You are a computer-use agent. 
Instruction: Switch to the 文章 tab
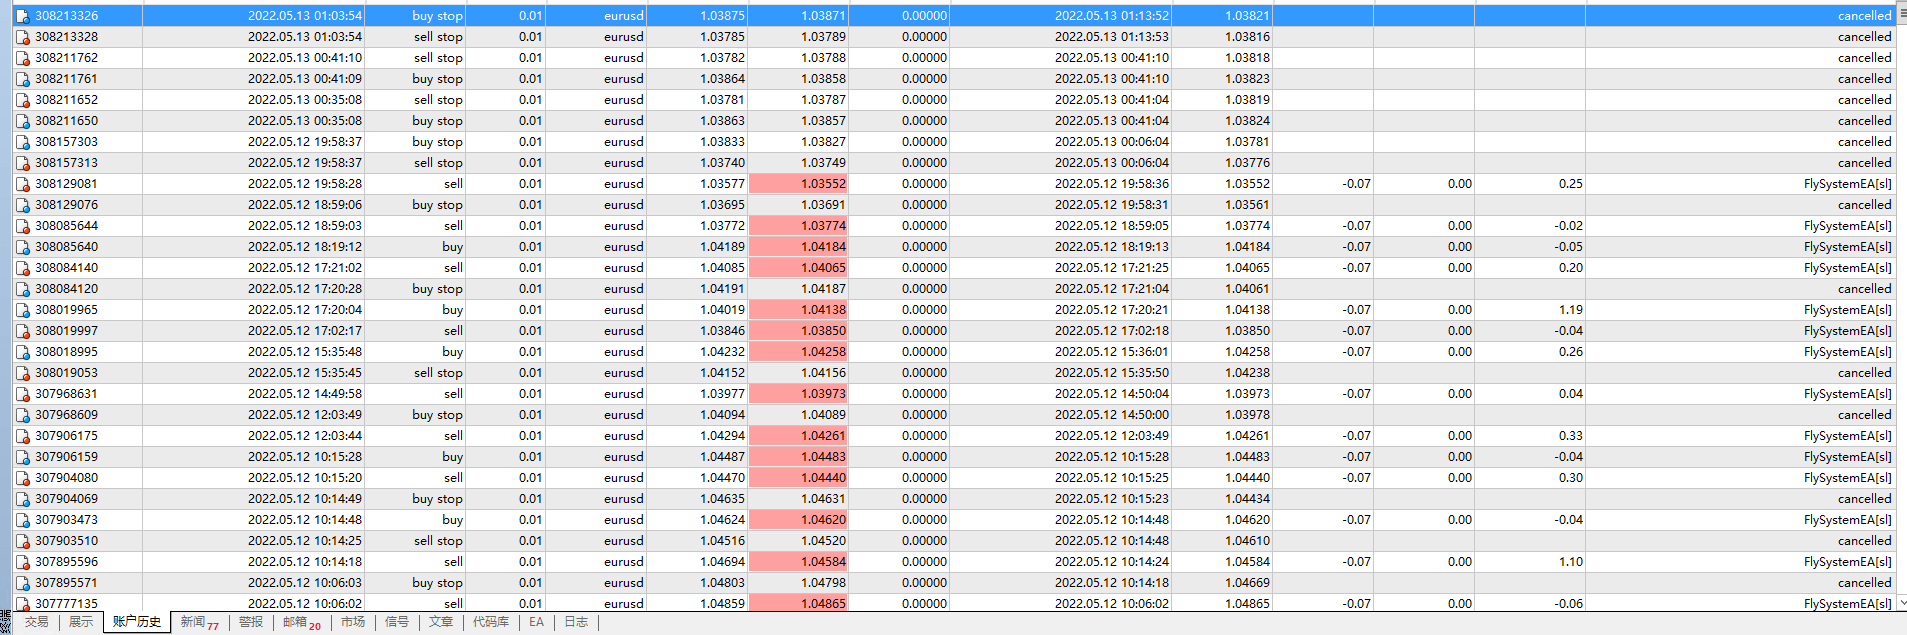(441, 622)
